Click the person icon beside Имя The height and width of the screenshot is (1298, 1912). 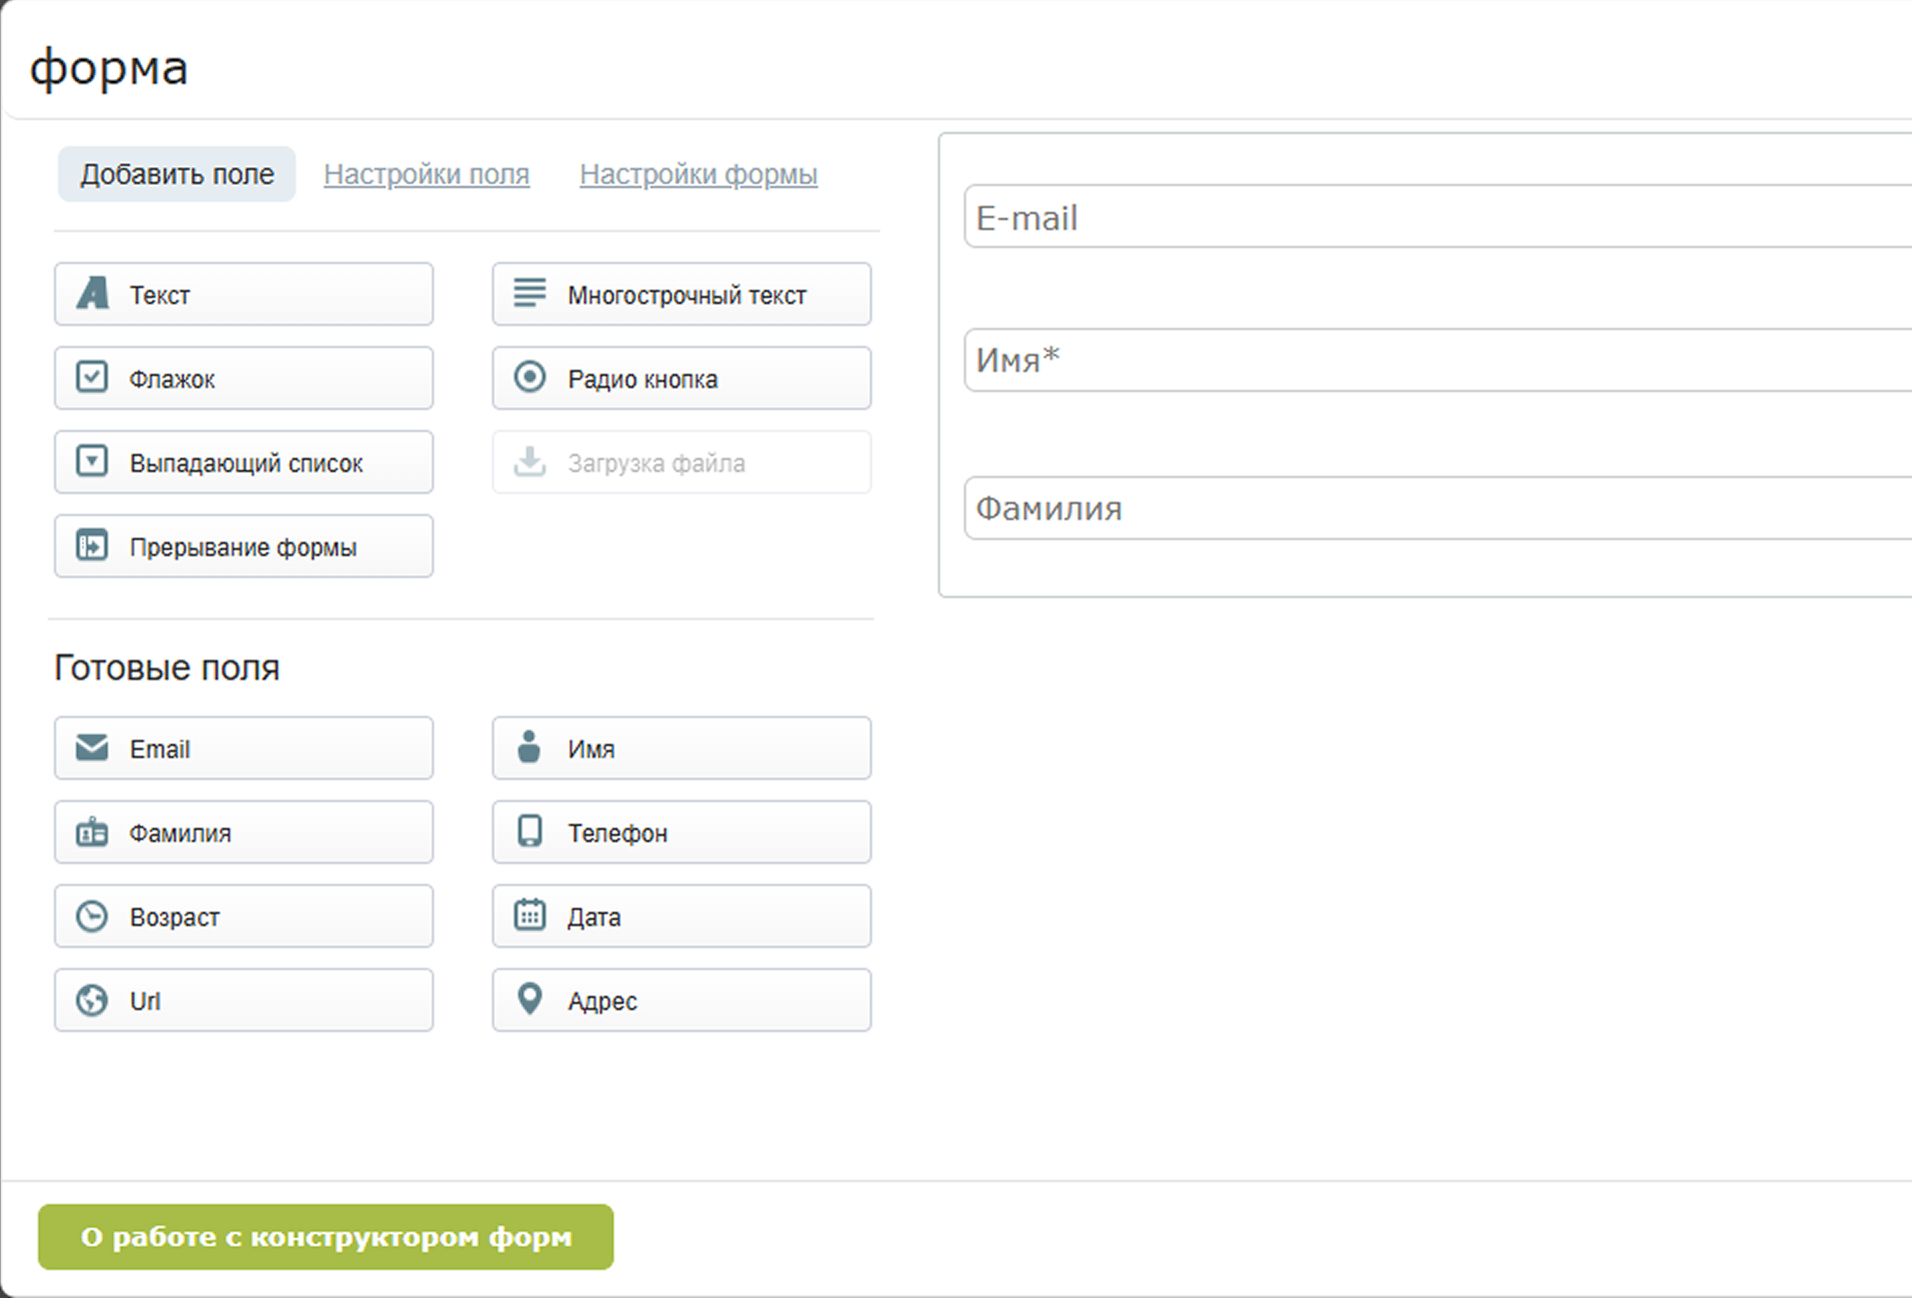click(x=530, y=746)
